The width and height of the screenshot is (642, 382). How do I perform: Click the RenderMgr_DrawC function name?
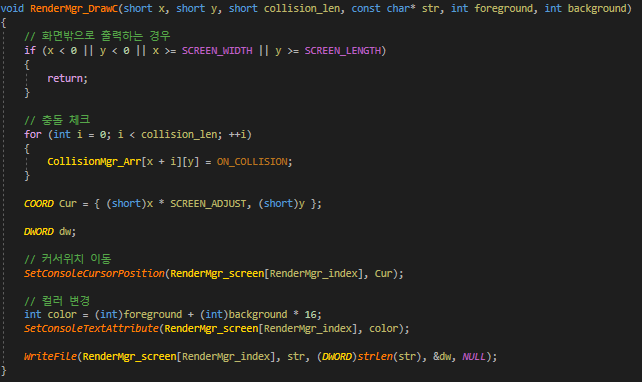74,8
